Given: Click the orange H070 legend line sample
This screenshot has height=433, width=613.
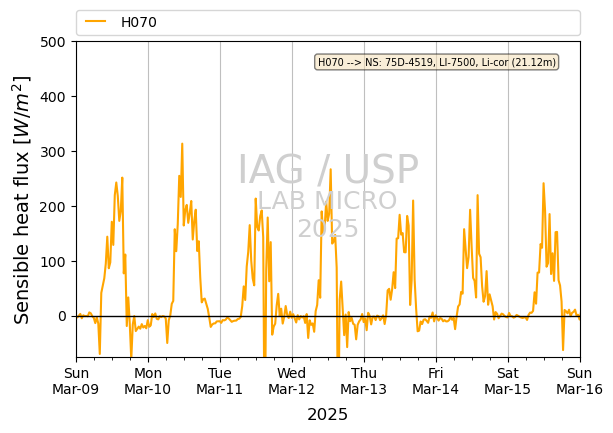Looking at the screenshot, I should [x=96, y=21].
